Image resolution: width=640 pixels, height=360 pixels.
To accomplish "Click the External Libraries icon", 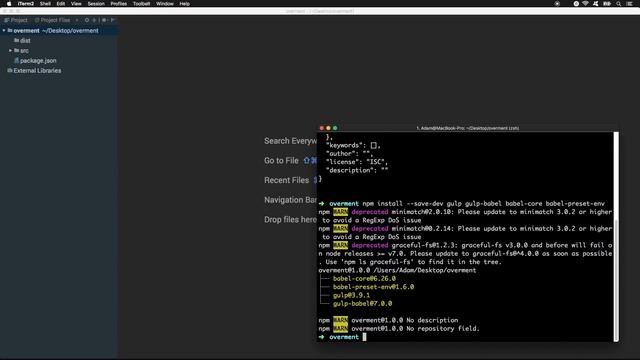I will point(10,70).
